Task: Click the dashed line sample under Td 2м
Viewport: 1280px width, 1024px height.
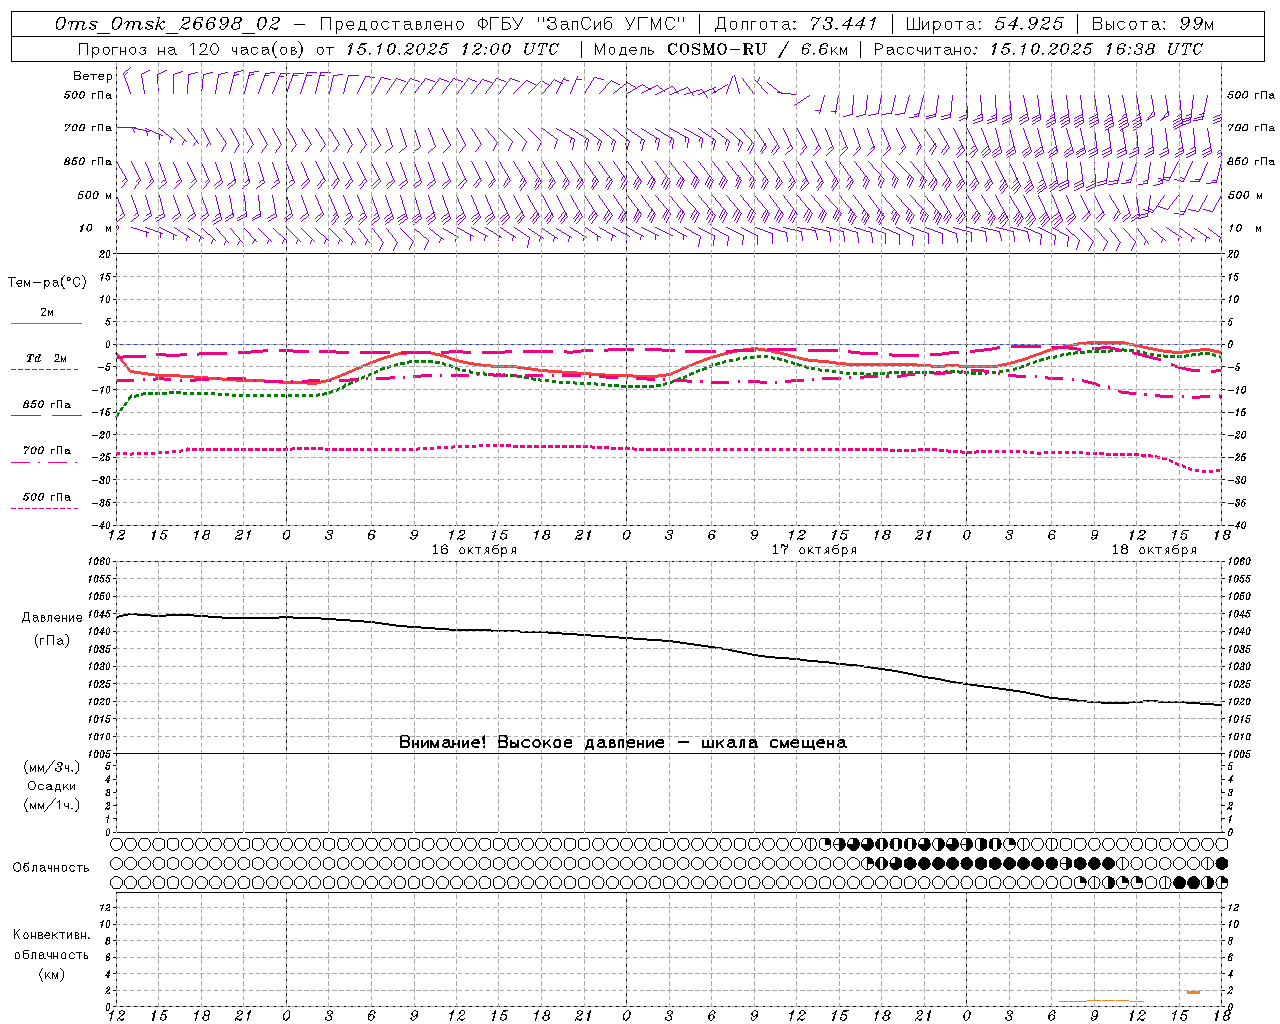Action: (x=44, y=370)
